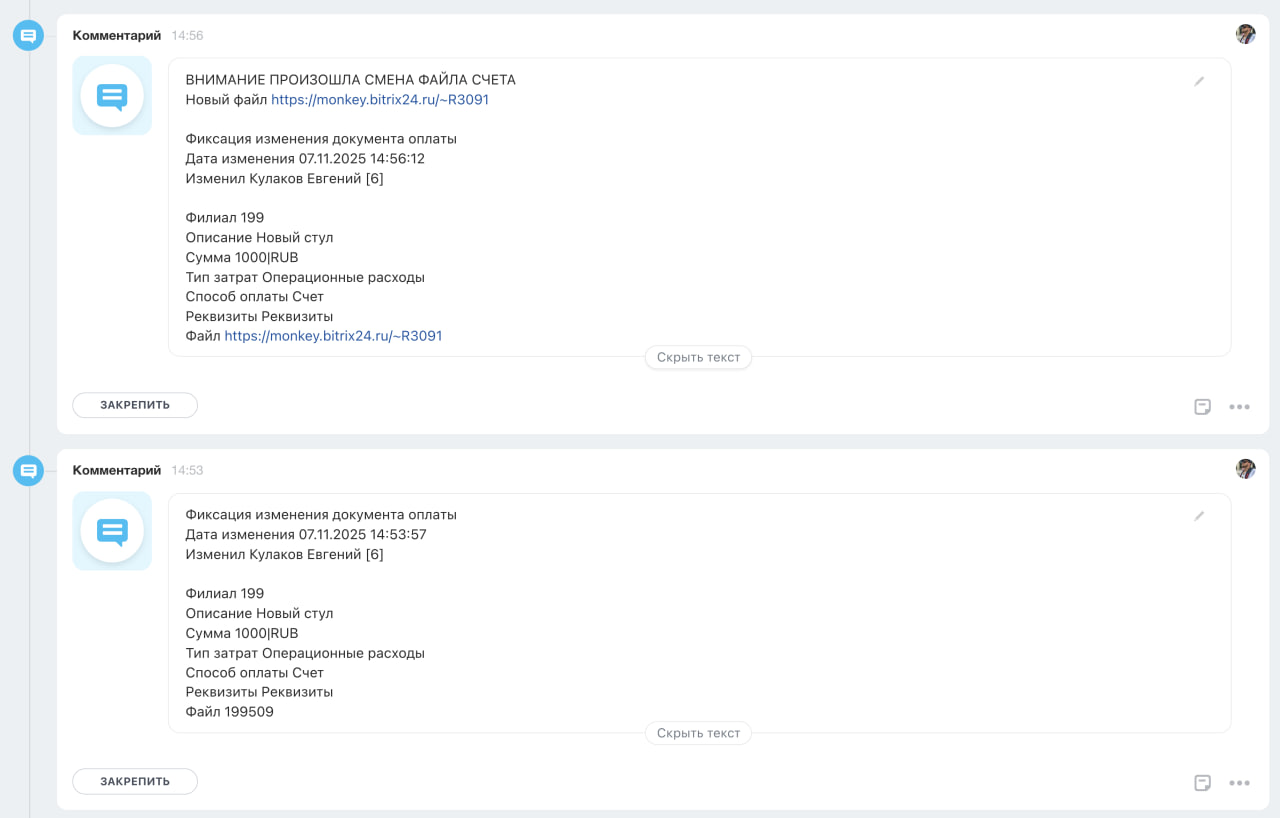Click the author avatar on 14:53 comment
Image resolution: width=1280 pixels, height=818 pixels.
coord(1245,469)
